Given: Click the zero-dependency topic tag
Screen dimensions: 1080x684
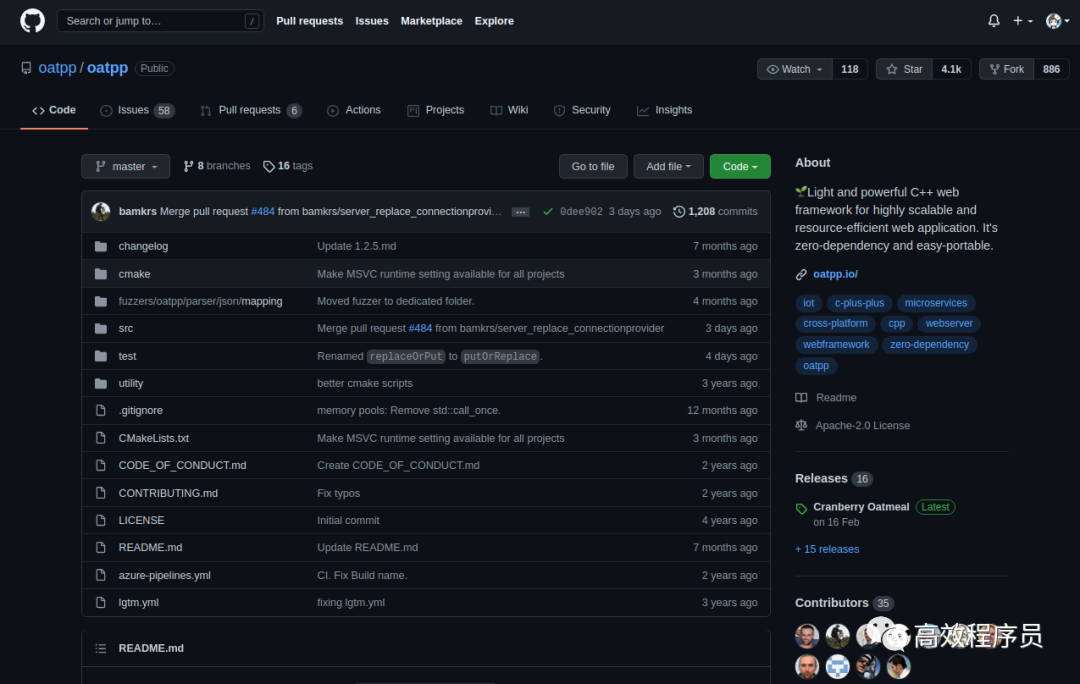Looking at the screenshot, I should [x=929, y=344].
